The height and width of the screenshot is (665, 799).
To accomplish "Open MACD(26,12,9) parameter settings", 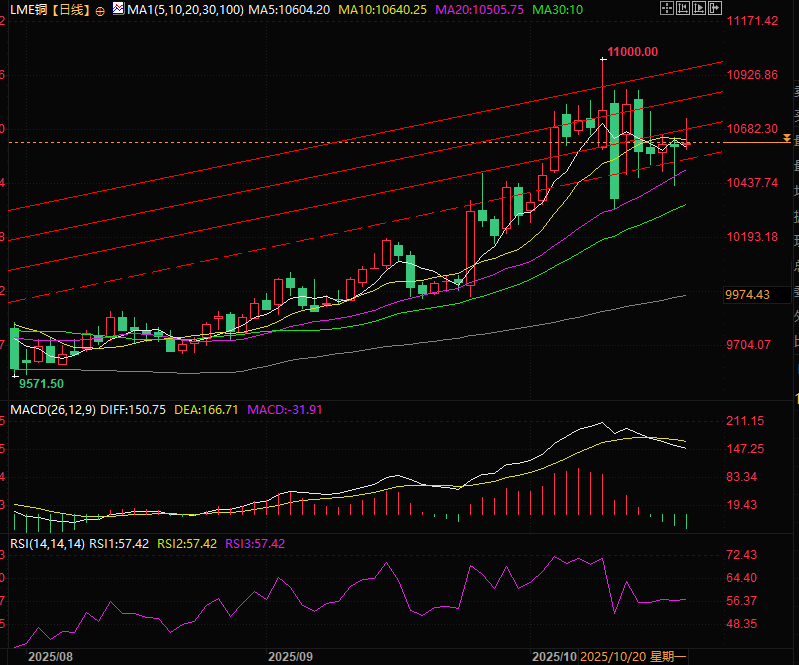I will pyautogui.click(x=50, y=409).
